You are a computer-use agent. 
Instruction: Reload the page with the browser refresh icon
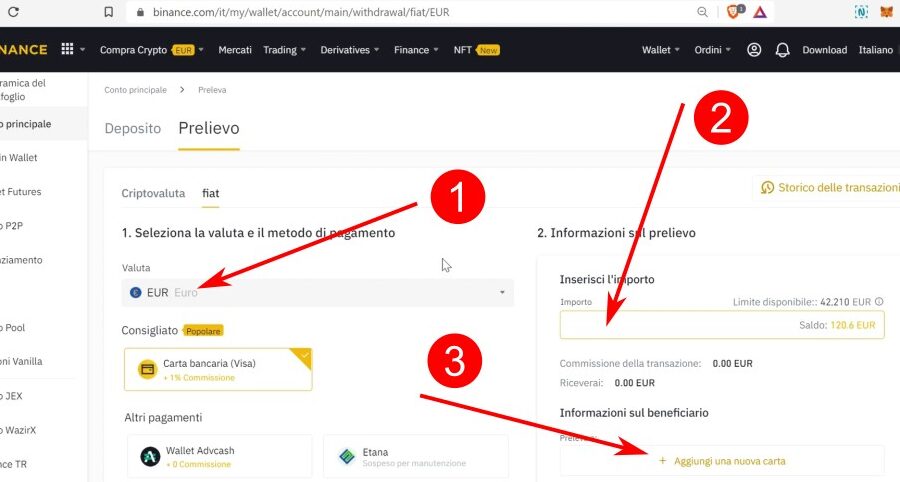pyautogui.click(x=13, y=11)
